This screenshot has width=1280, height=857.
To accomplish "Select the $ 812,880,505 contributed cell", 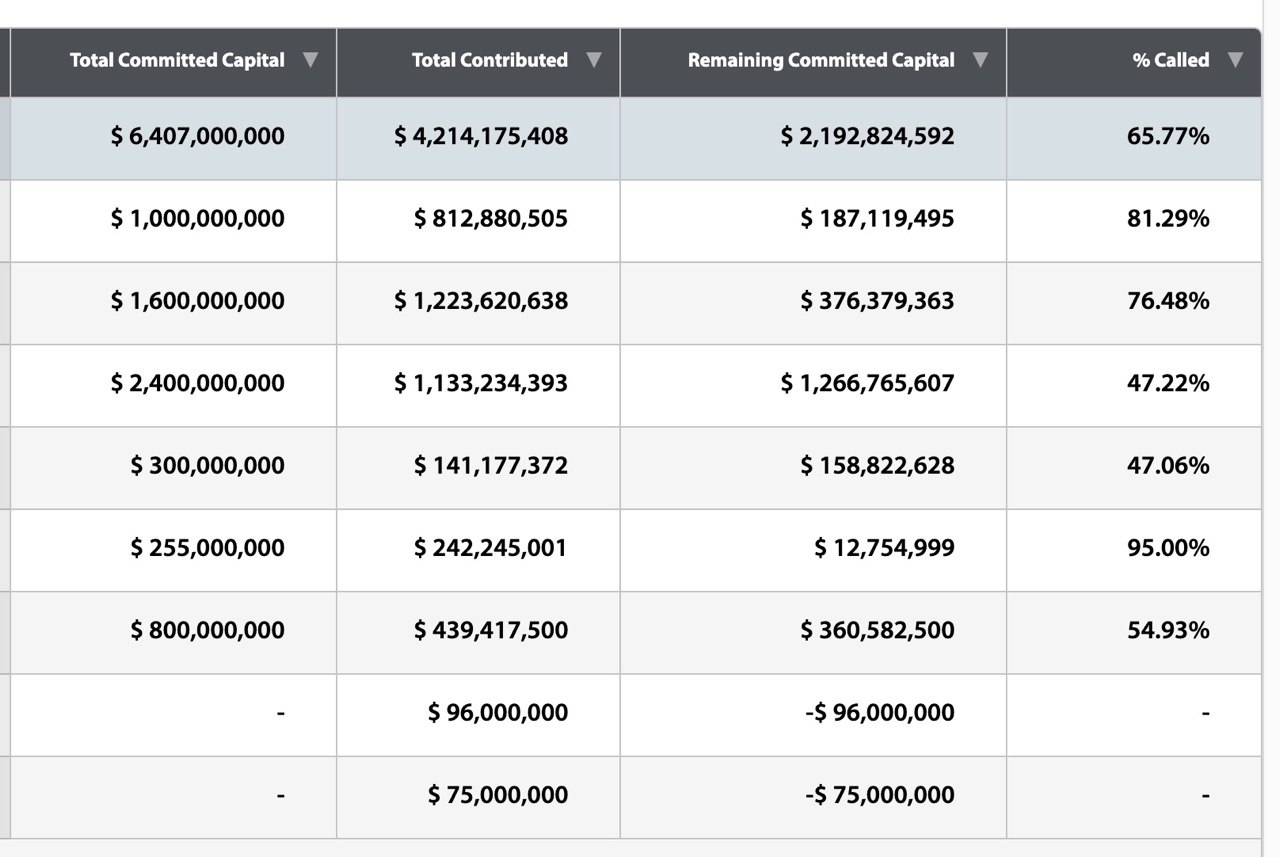I will [x=491, y=218].
